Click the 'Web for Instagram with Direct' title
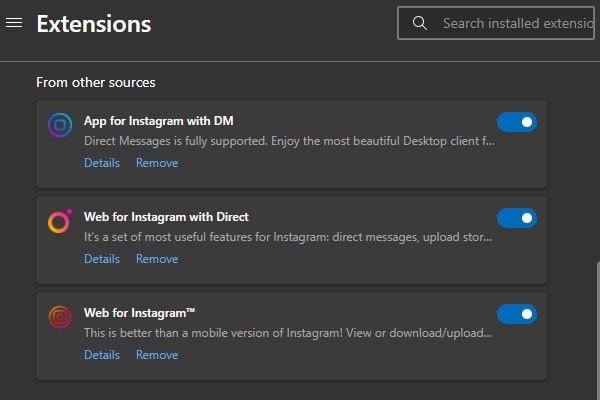The height and width of the screenshot is (400, 600). [166, 217]
